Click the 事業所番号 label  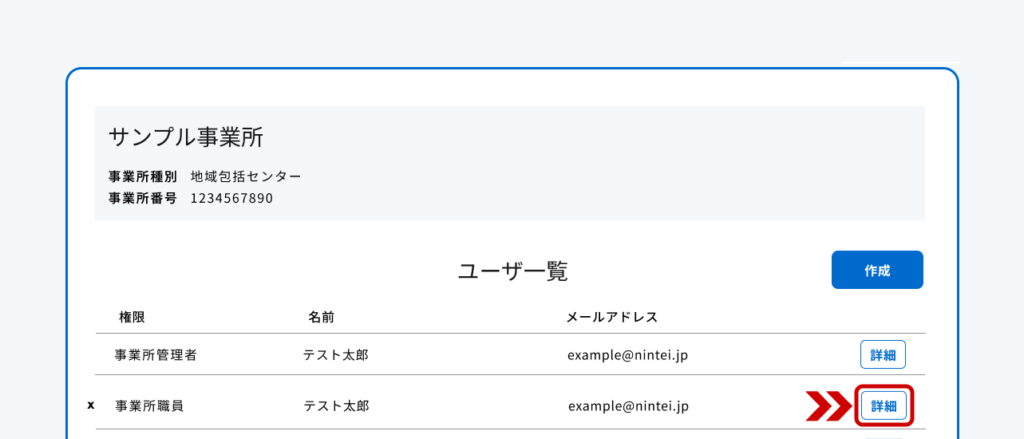pos(142,198)
